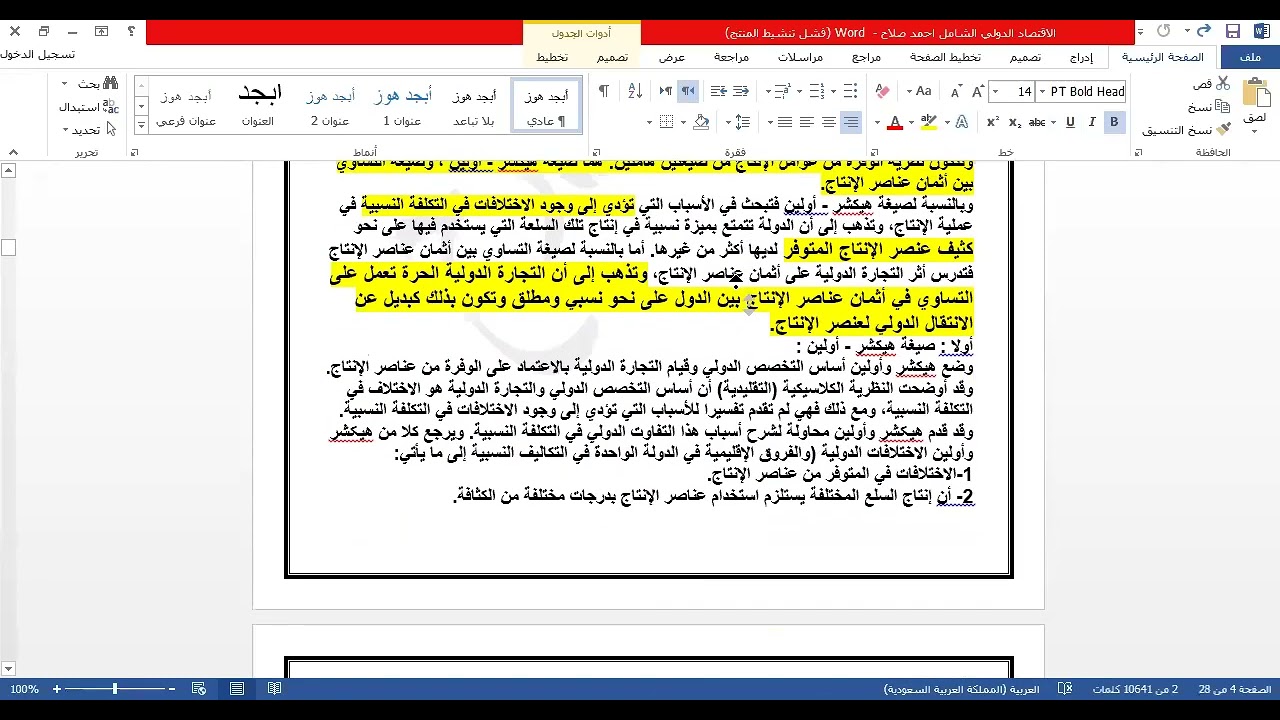Switch to Review (مراجعة) tab
1280x720 pixels.
pyautogui.click(x=731, y=57)
